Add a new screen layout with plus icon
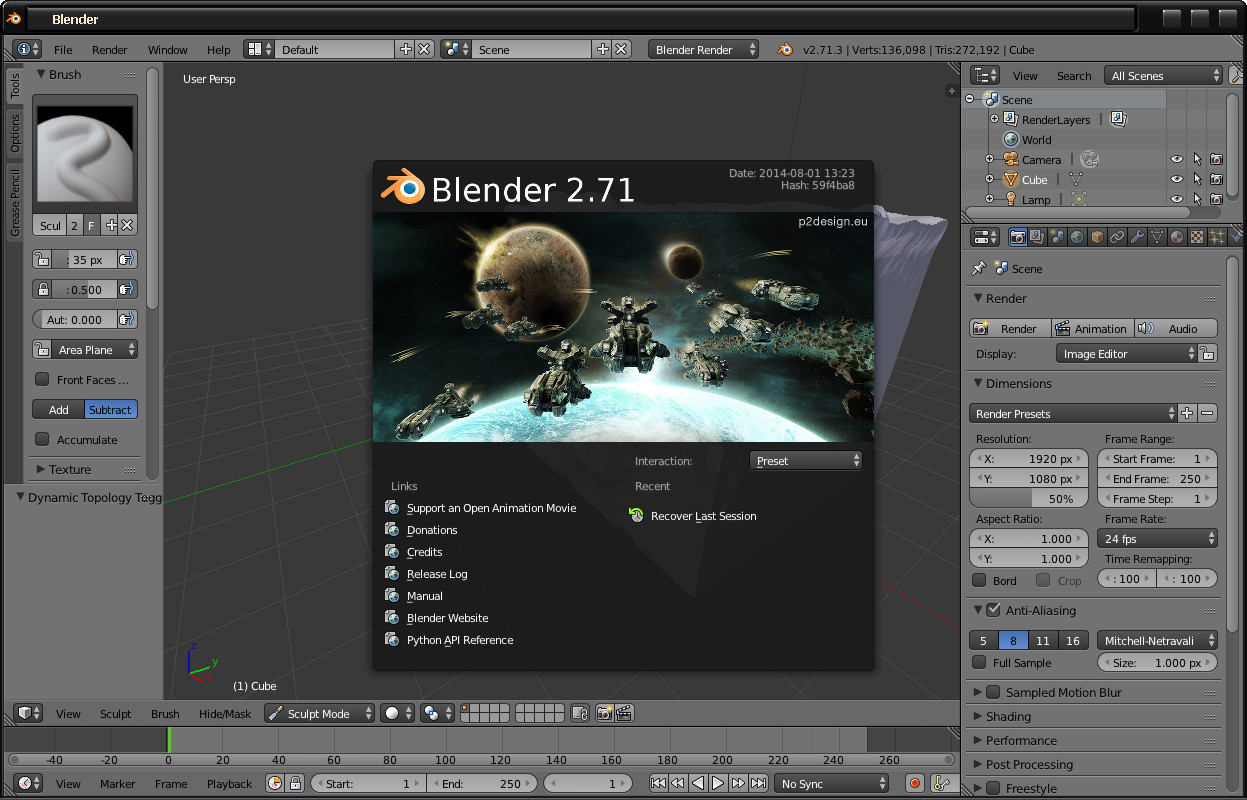This screenshot has height=800, width=1247. click(x=405, y=49)
